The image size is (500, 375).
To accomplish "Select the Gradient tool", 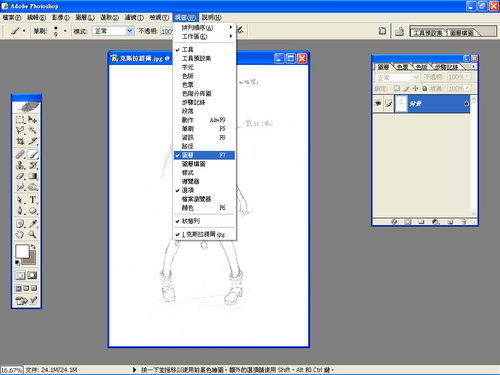I will (x=33, y=176).
